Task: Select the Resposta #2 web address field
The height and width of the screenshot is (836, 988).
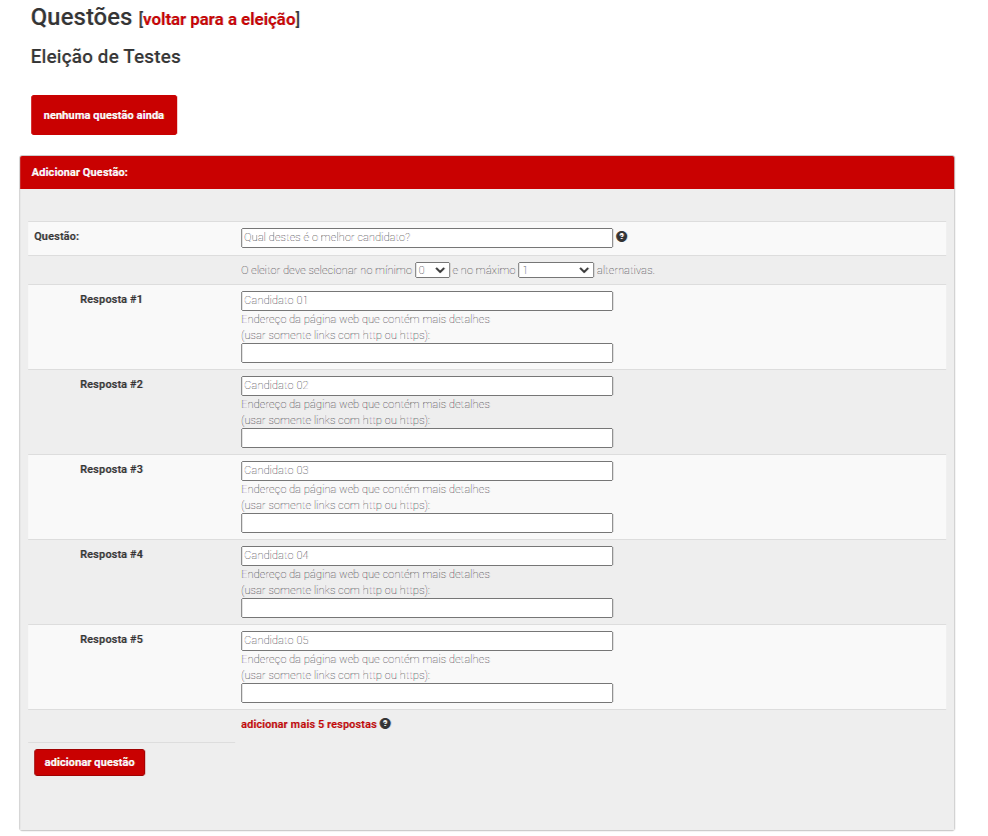Action: pyautogui.click(x=426, y=438)
